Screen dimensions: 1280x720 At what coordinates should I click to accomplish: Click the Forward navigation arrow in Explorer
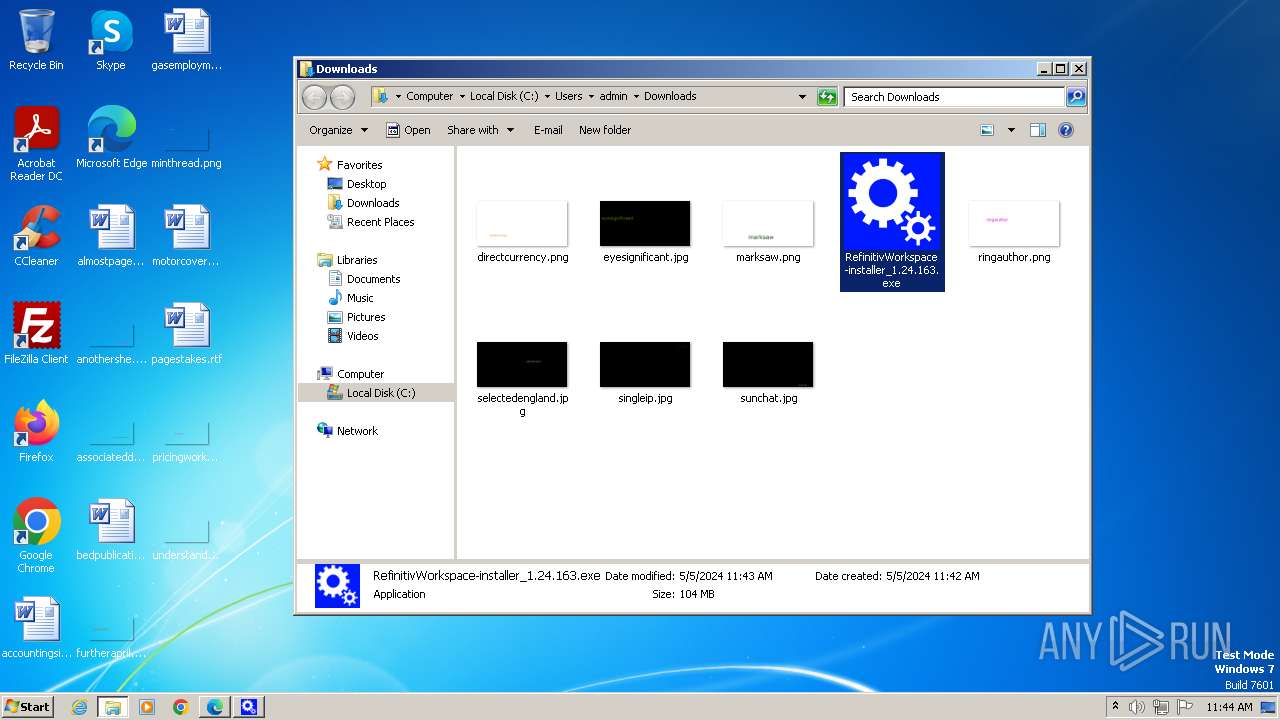pos(342,97)
